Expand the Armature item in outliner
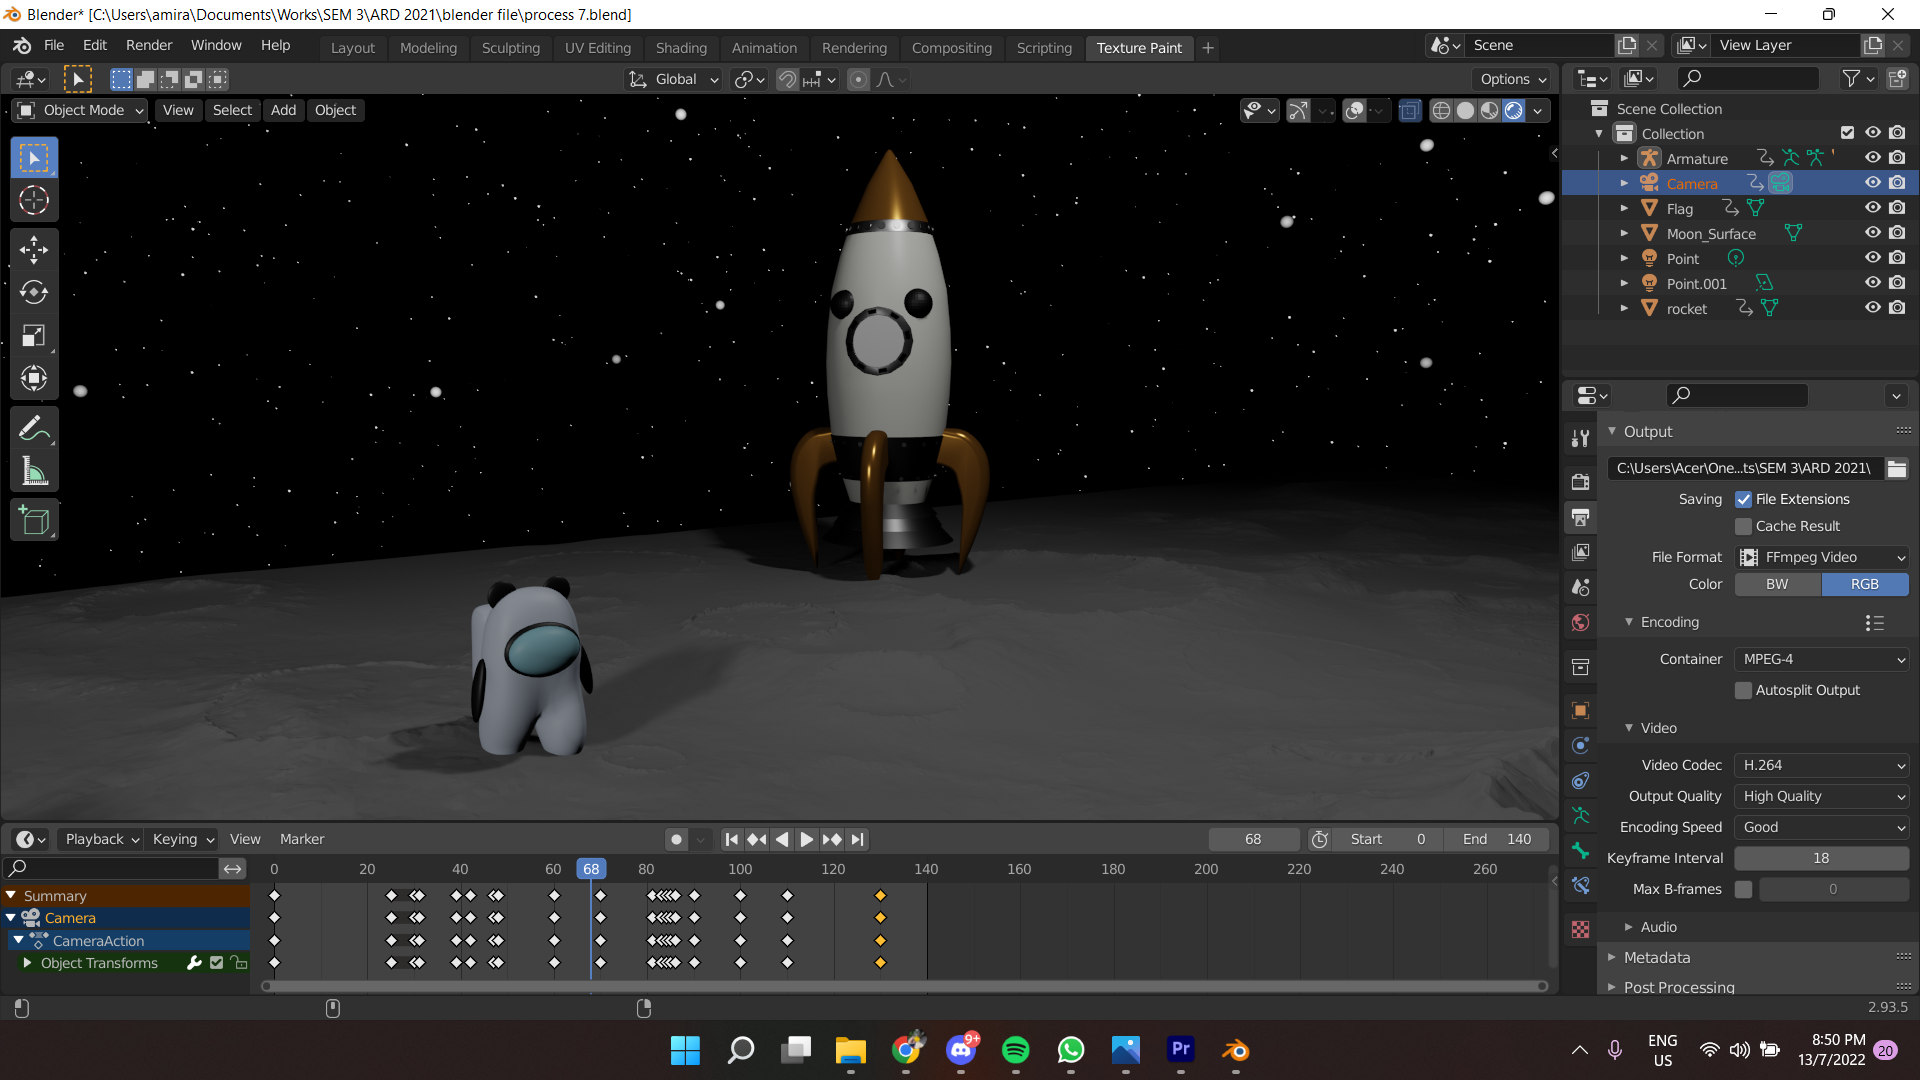1920x1080 pixels. click(x=1624, y=158)
